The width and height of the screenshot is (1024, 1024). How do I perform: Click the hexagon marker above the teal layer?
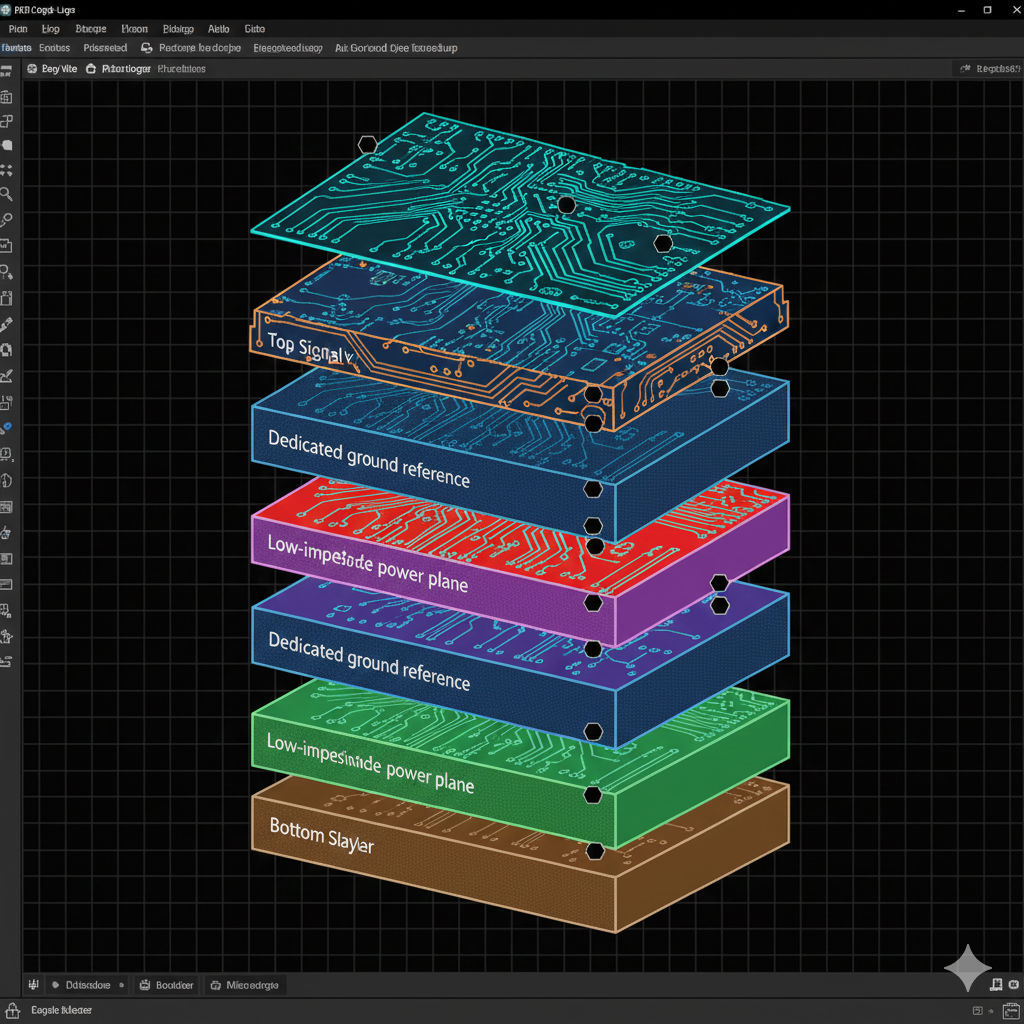(367, 145)
